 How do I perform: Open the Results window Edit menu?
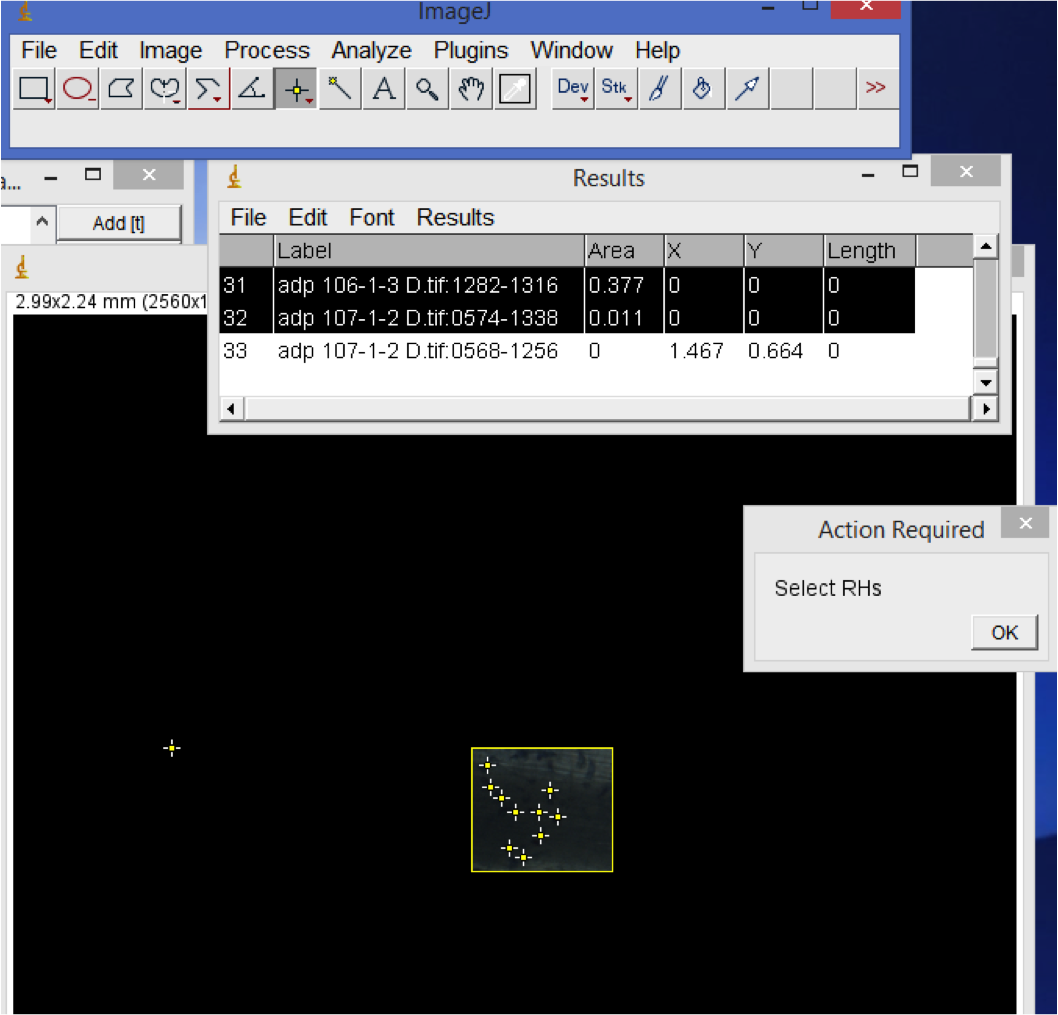coord(308,217)
